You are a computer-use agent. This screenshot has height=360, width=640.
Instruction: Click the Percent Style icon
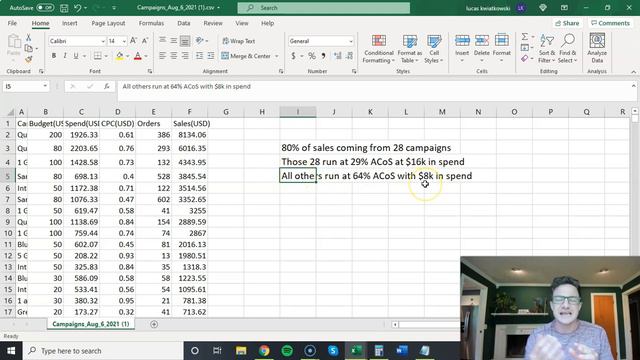(312, 56)
